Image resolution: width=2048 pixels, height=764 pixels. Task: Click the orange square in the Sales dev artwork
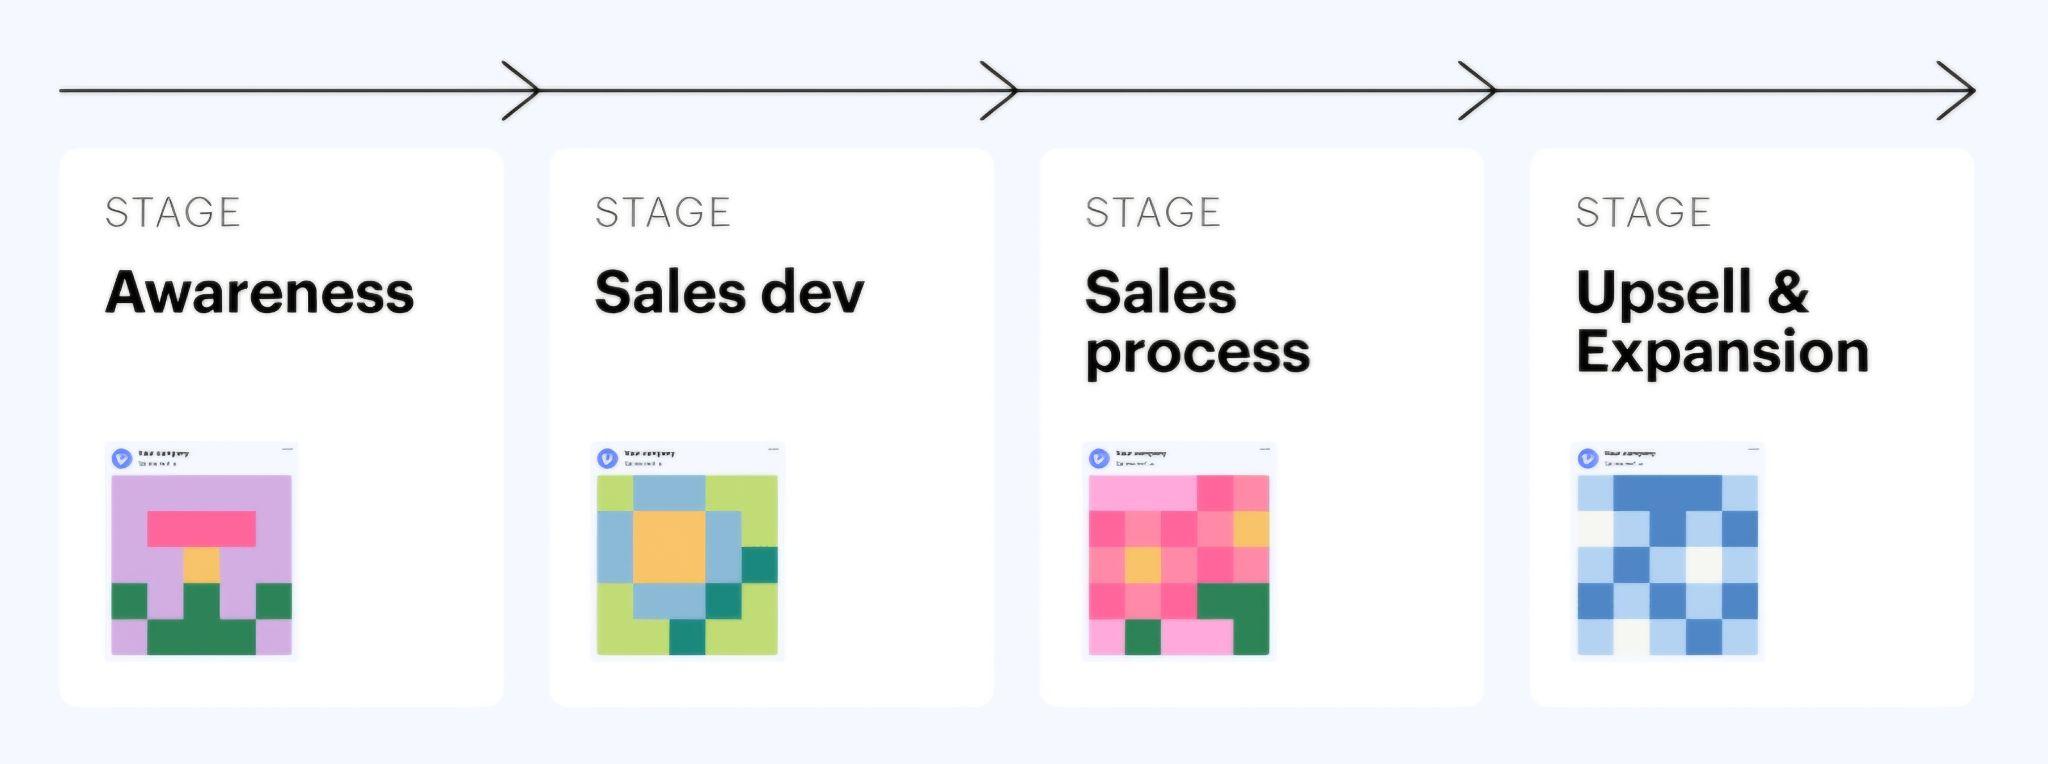coord(669,547)
